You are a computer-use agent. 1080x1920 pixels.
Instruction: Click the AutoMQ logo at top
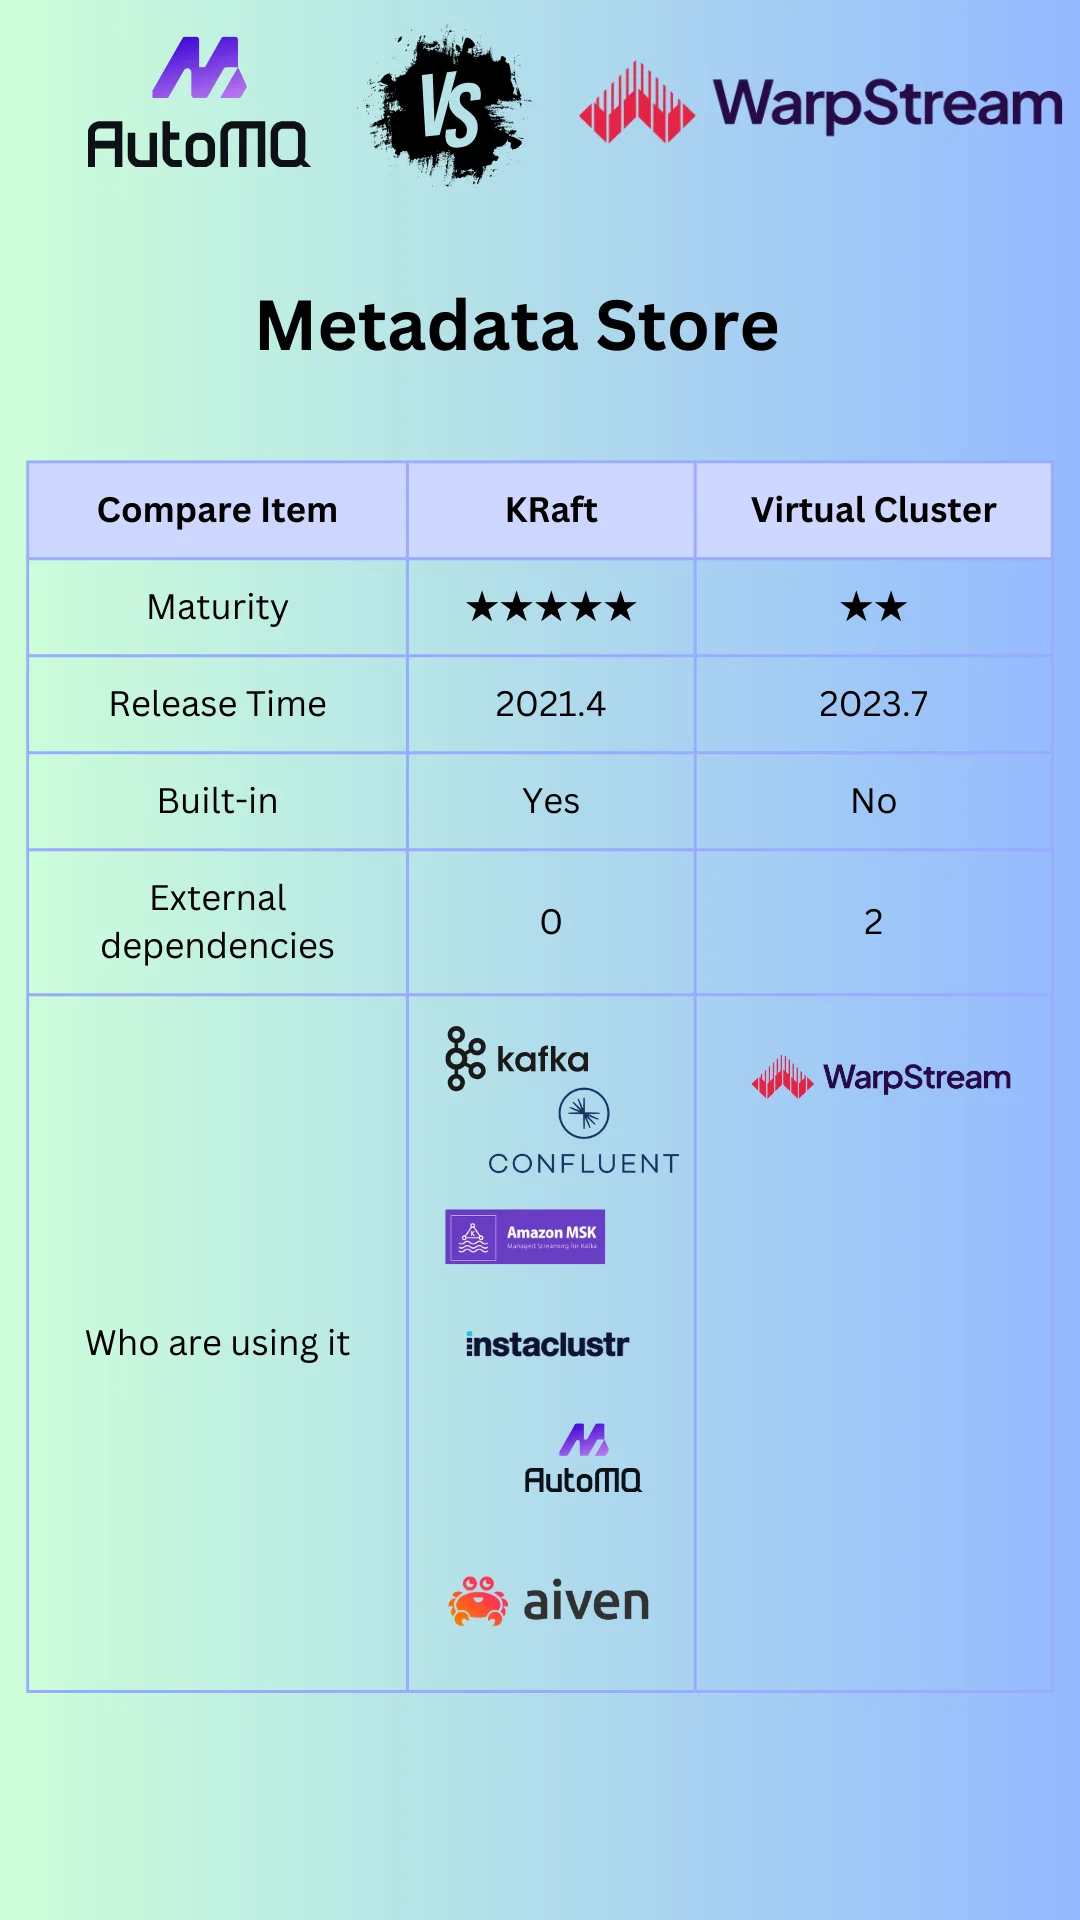click(198, 104)
